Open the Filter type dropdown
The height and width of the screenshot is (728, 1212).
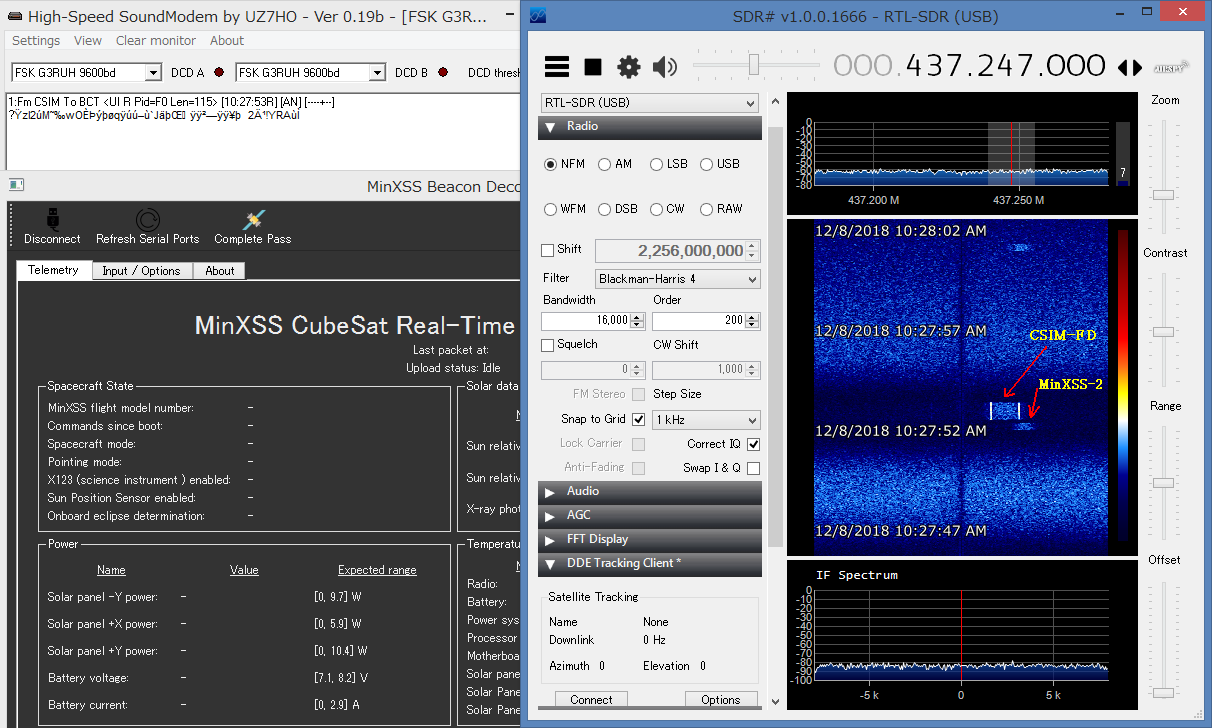(x=678, y=279)
